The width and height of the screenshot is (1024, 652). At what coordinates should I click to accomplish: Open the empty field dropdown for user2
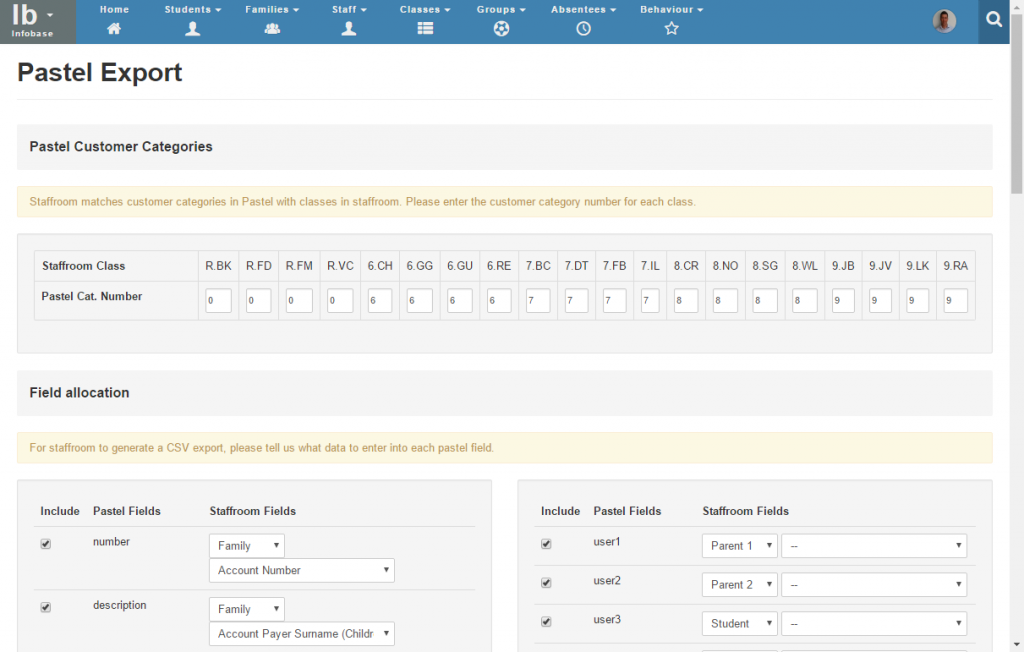pyautogui.click(x=874, y=585)
